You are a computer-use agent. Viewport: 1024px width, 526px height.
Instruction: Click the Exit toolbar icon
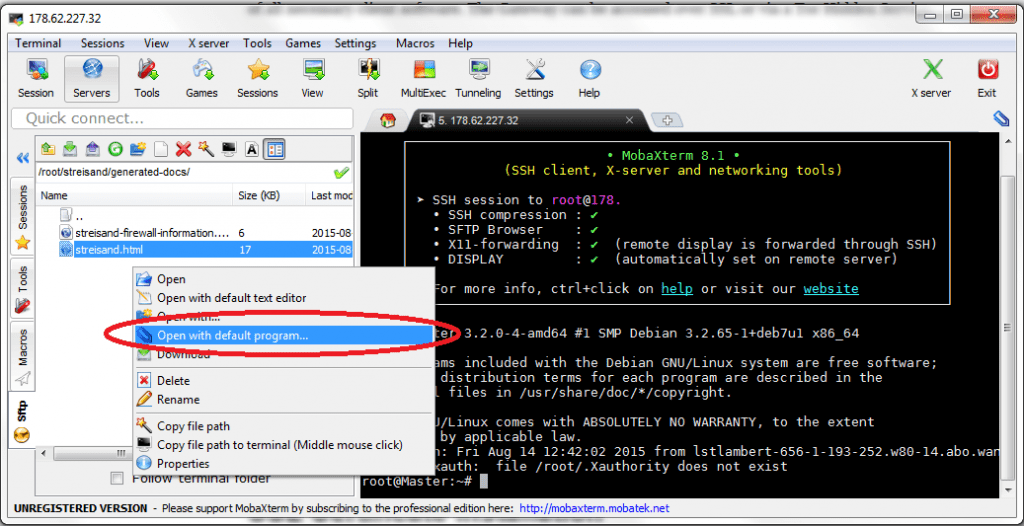(x=987, y=79)
